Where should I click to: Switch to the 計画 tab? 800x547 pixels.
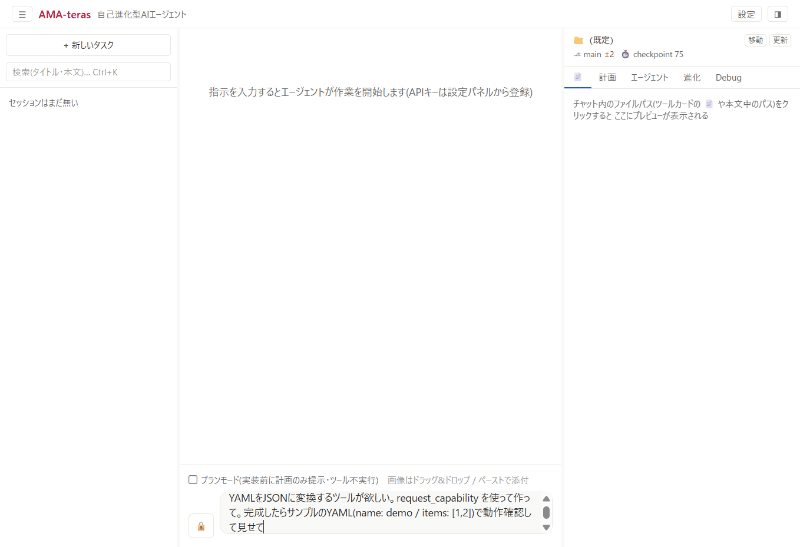[x=607, y=78]
